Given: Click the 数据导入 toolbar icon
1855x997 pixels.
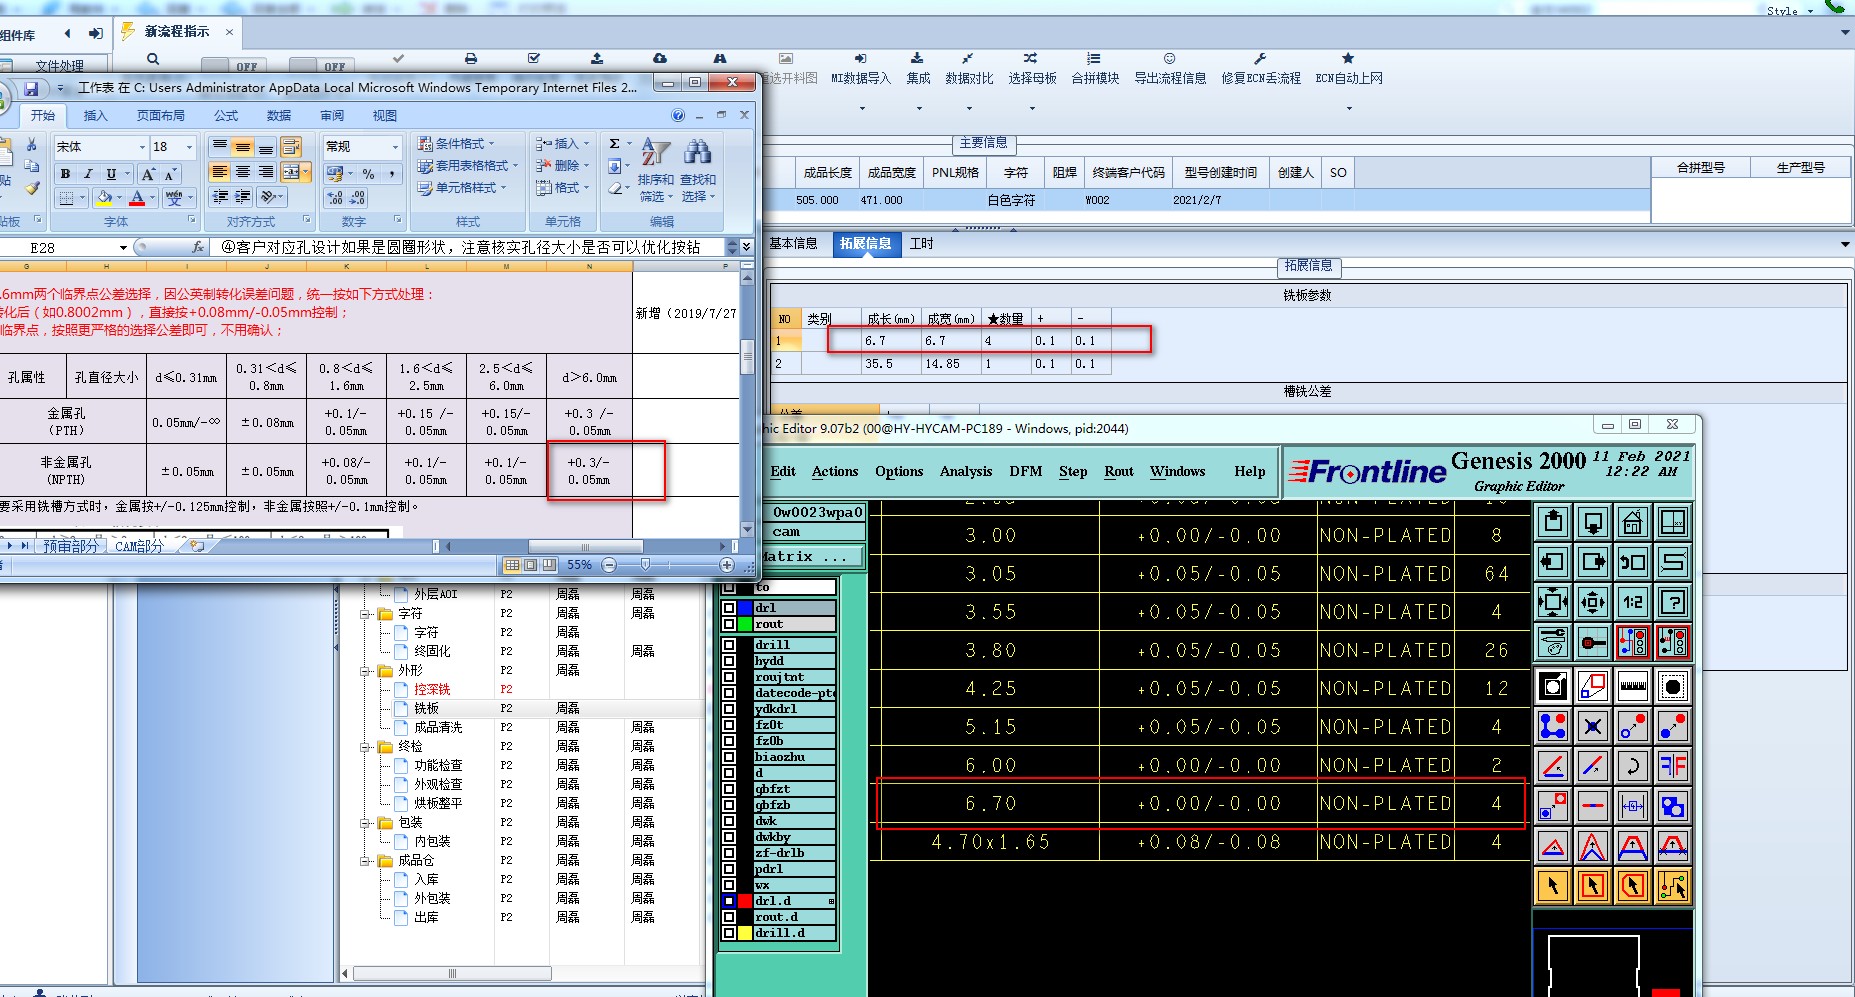Looking at the screenshot, I should coord(861,68).
